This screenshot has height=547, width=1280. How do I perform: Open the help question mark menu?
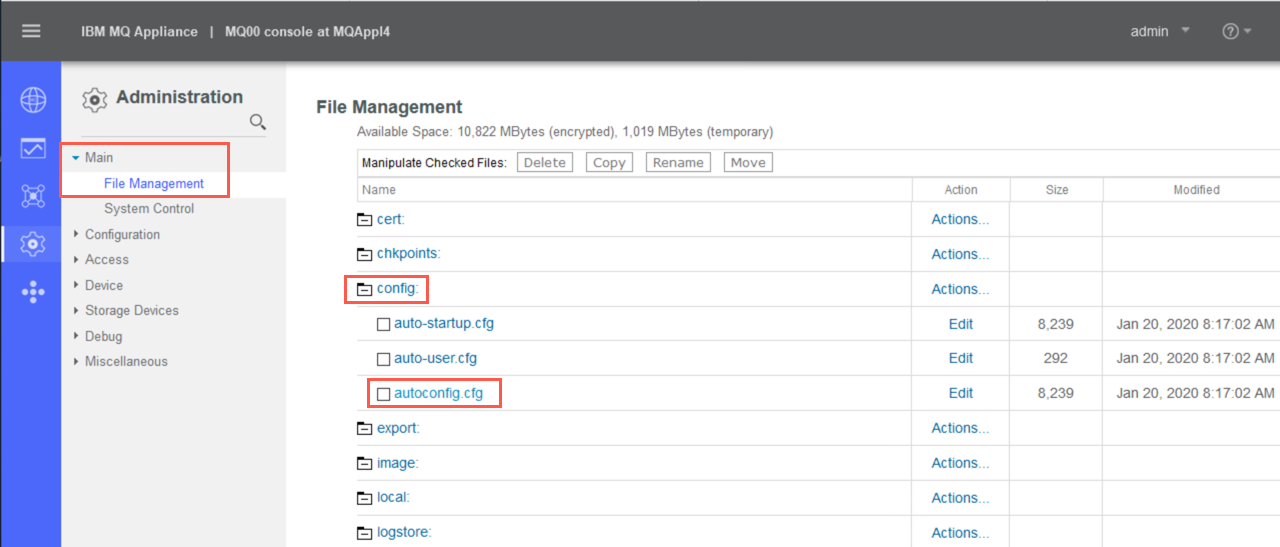[x=1236, y=31]
